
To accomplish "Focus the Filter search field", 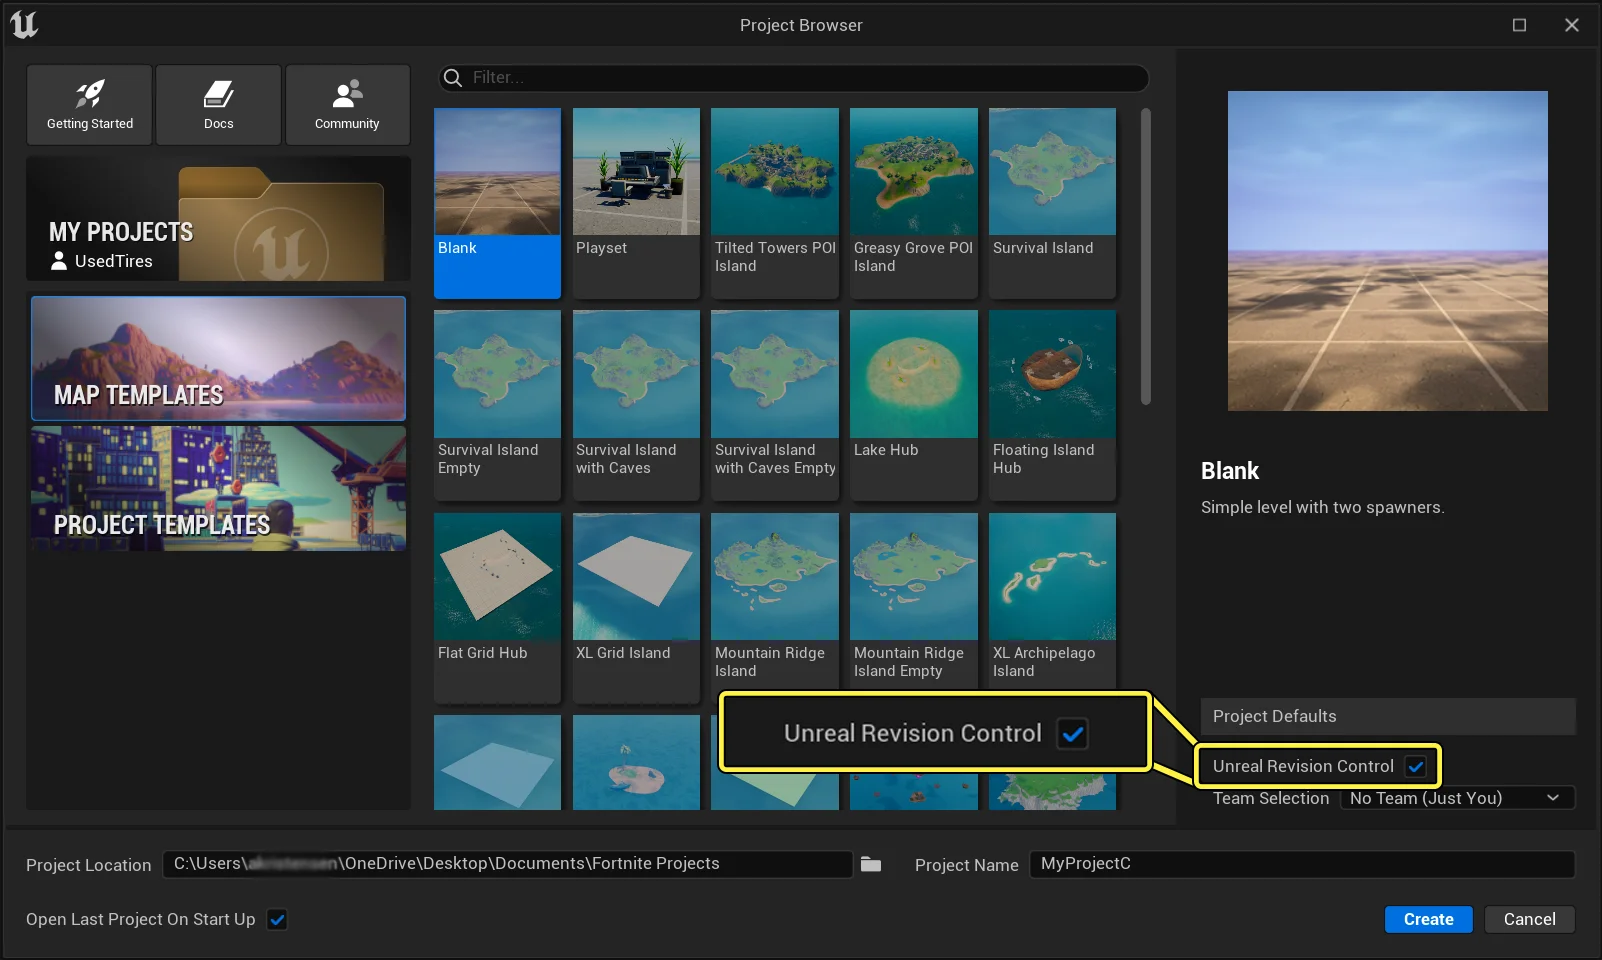I will click(794, 78).
